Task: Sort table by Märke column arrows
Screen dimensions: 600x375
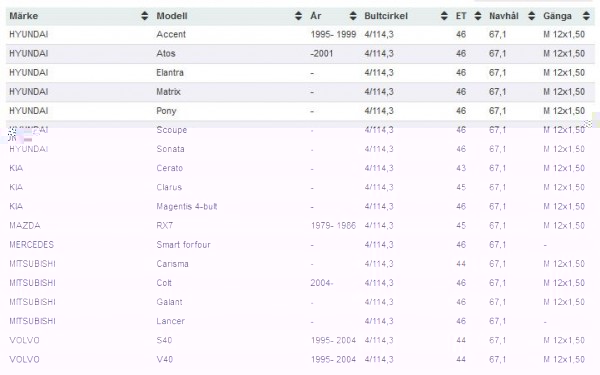Action: tap(144, 16)
